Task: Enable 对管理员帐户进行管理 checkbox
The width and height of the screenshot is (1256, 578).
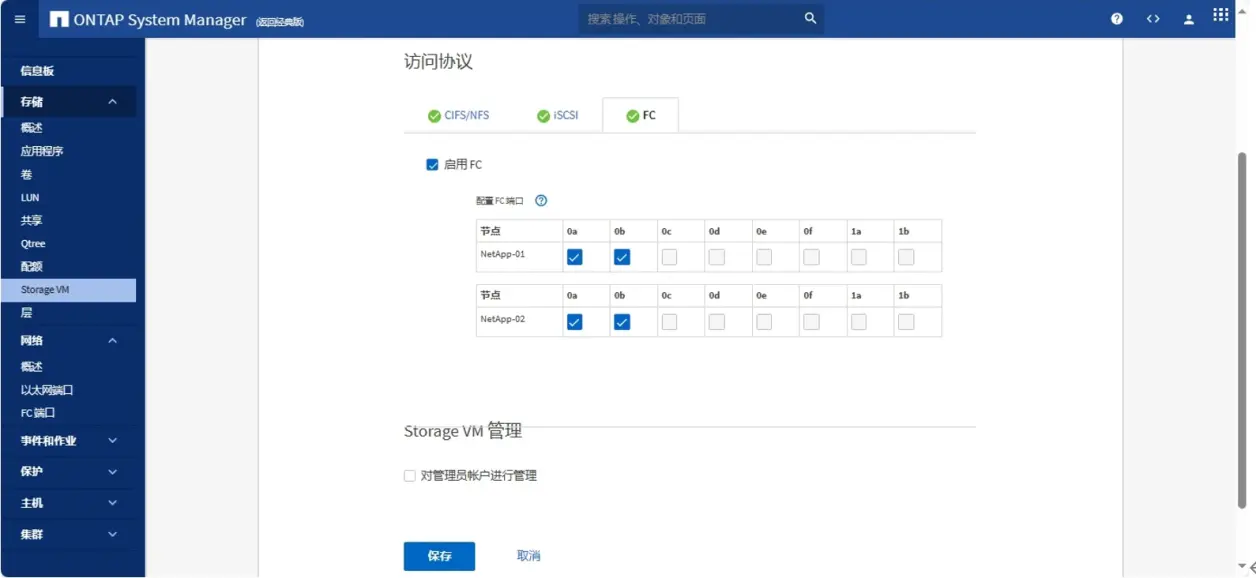Action: (409, 476)
